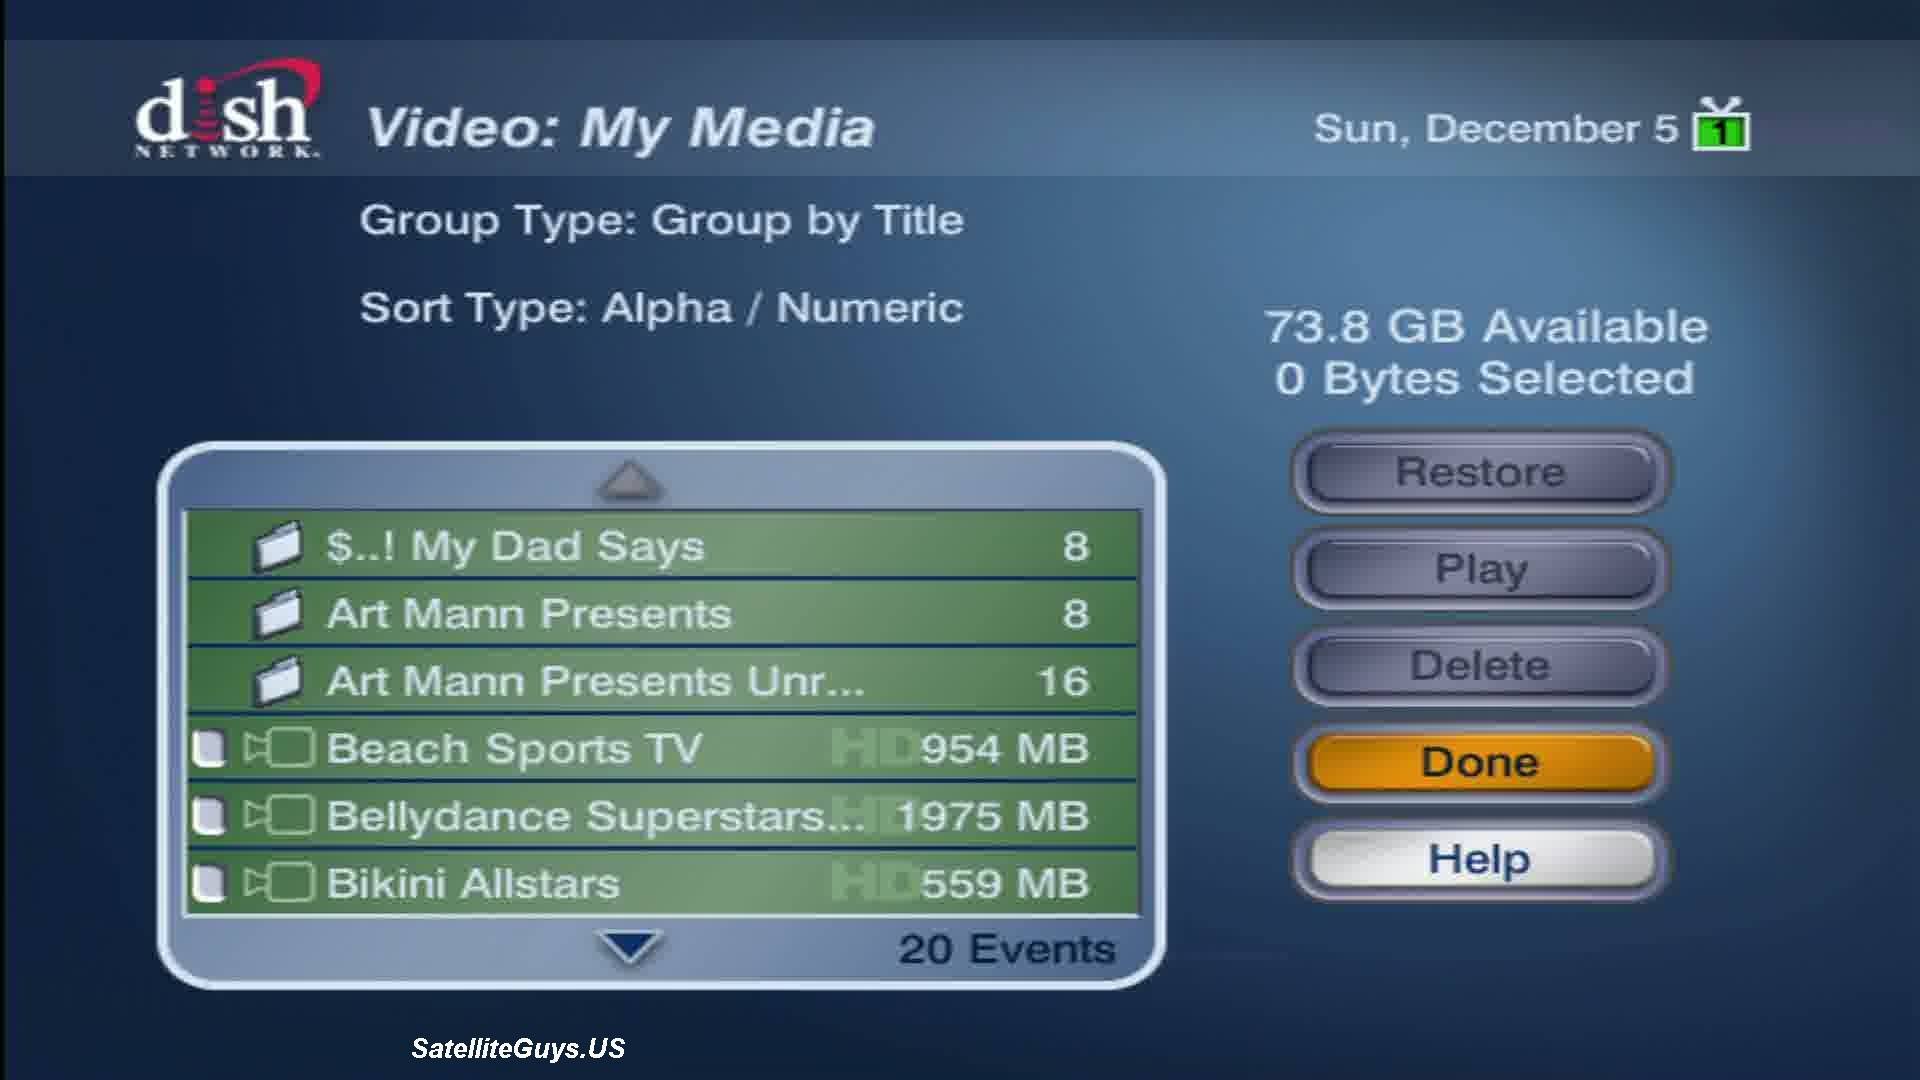Click "0 Bytes Selected" text
Image resolution: width=1920 pixels, height=1080 pixels.
(x=1485, y=379)
